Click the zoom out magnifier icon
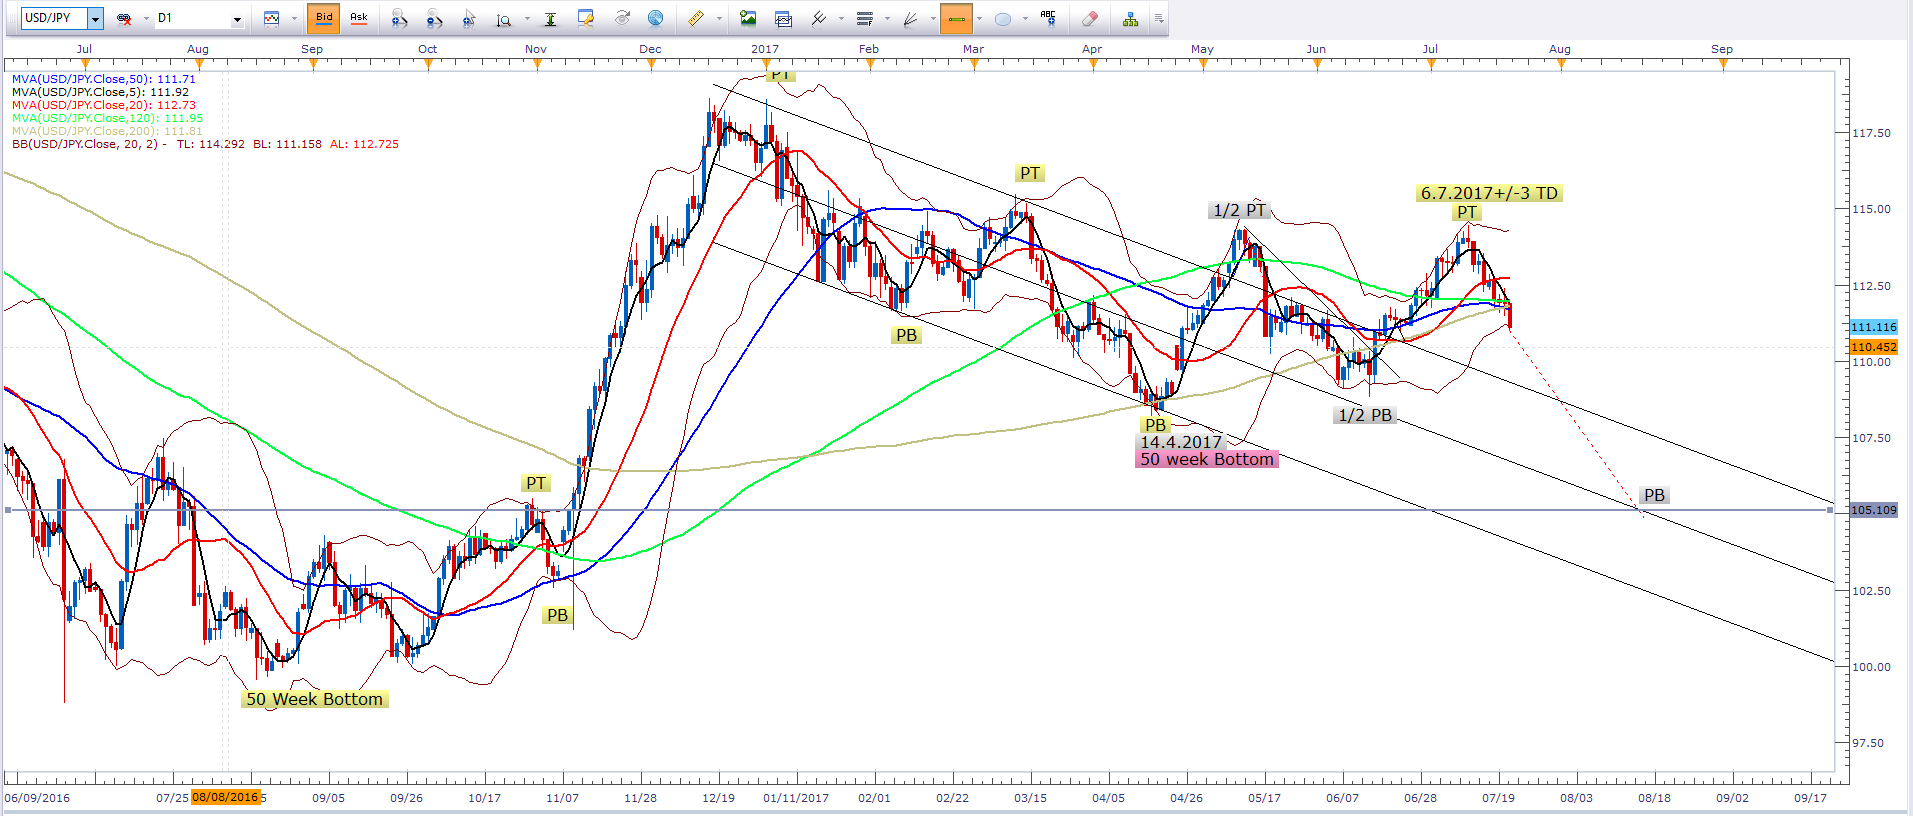1913x816 pixels. 434,18
